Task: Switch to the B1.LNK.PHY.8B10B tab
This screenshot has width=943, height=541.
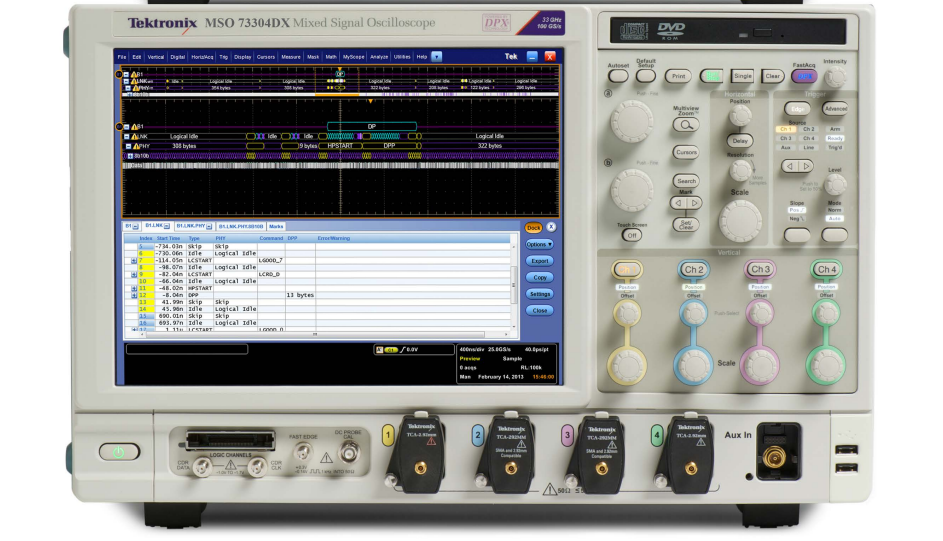Action: tap(241, 227)
